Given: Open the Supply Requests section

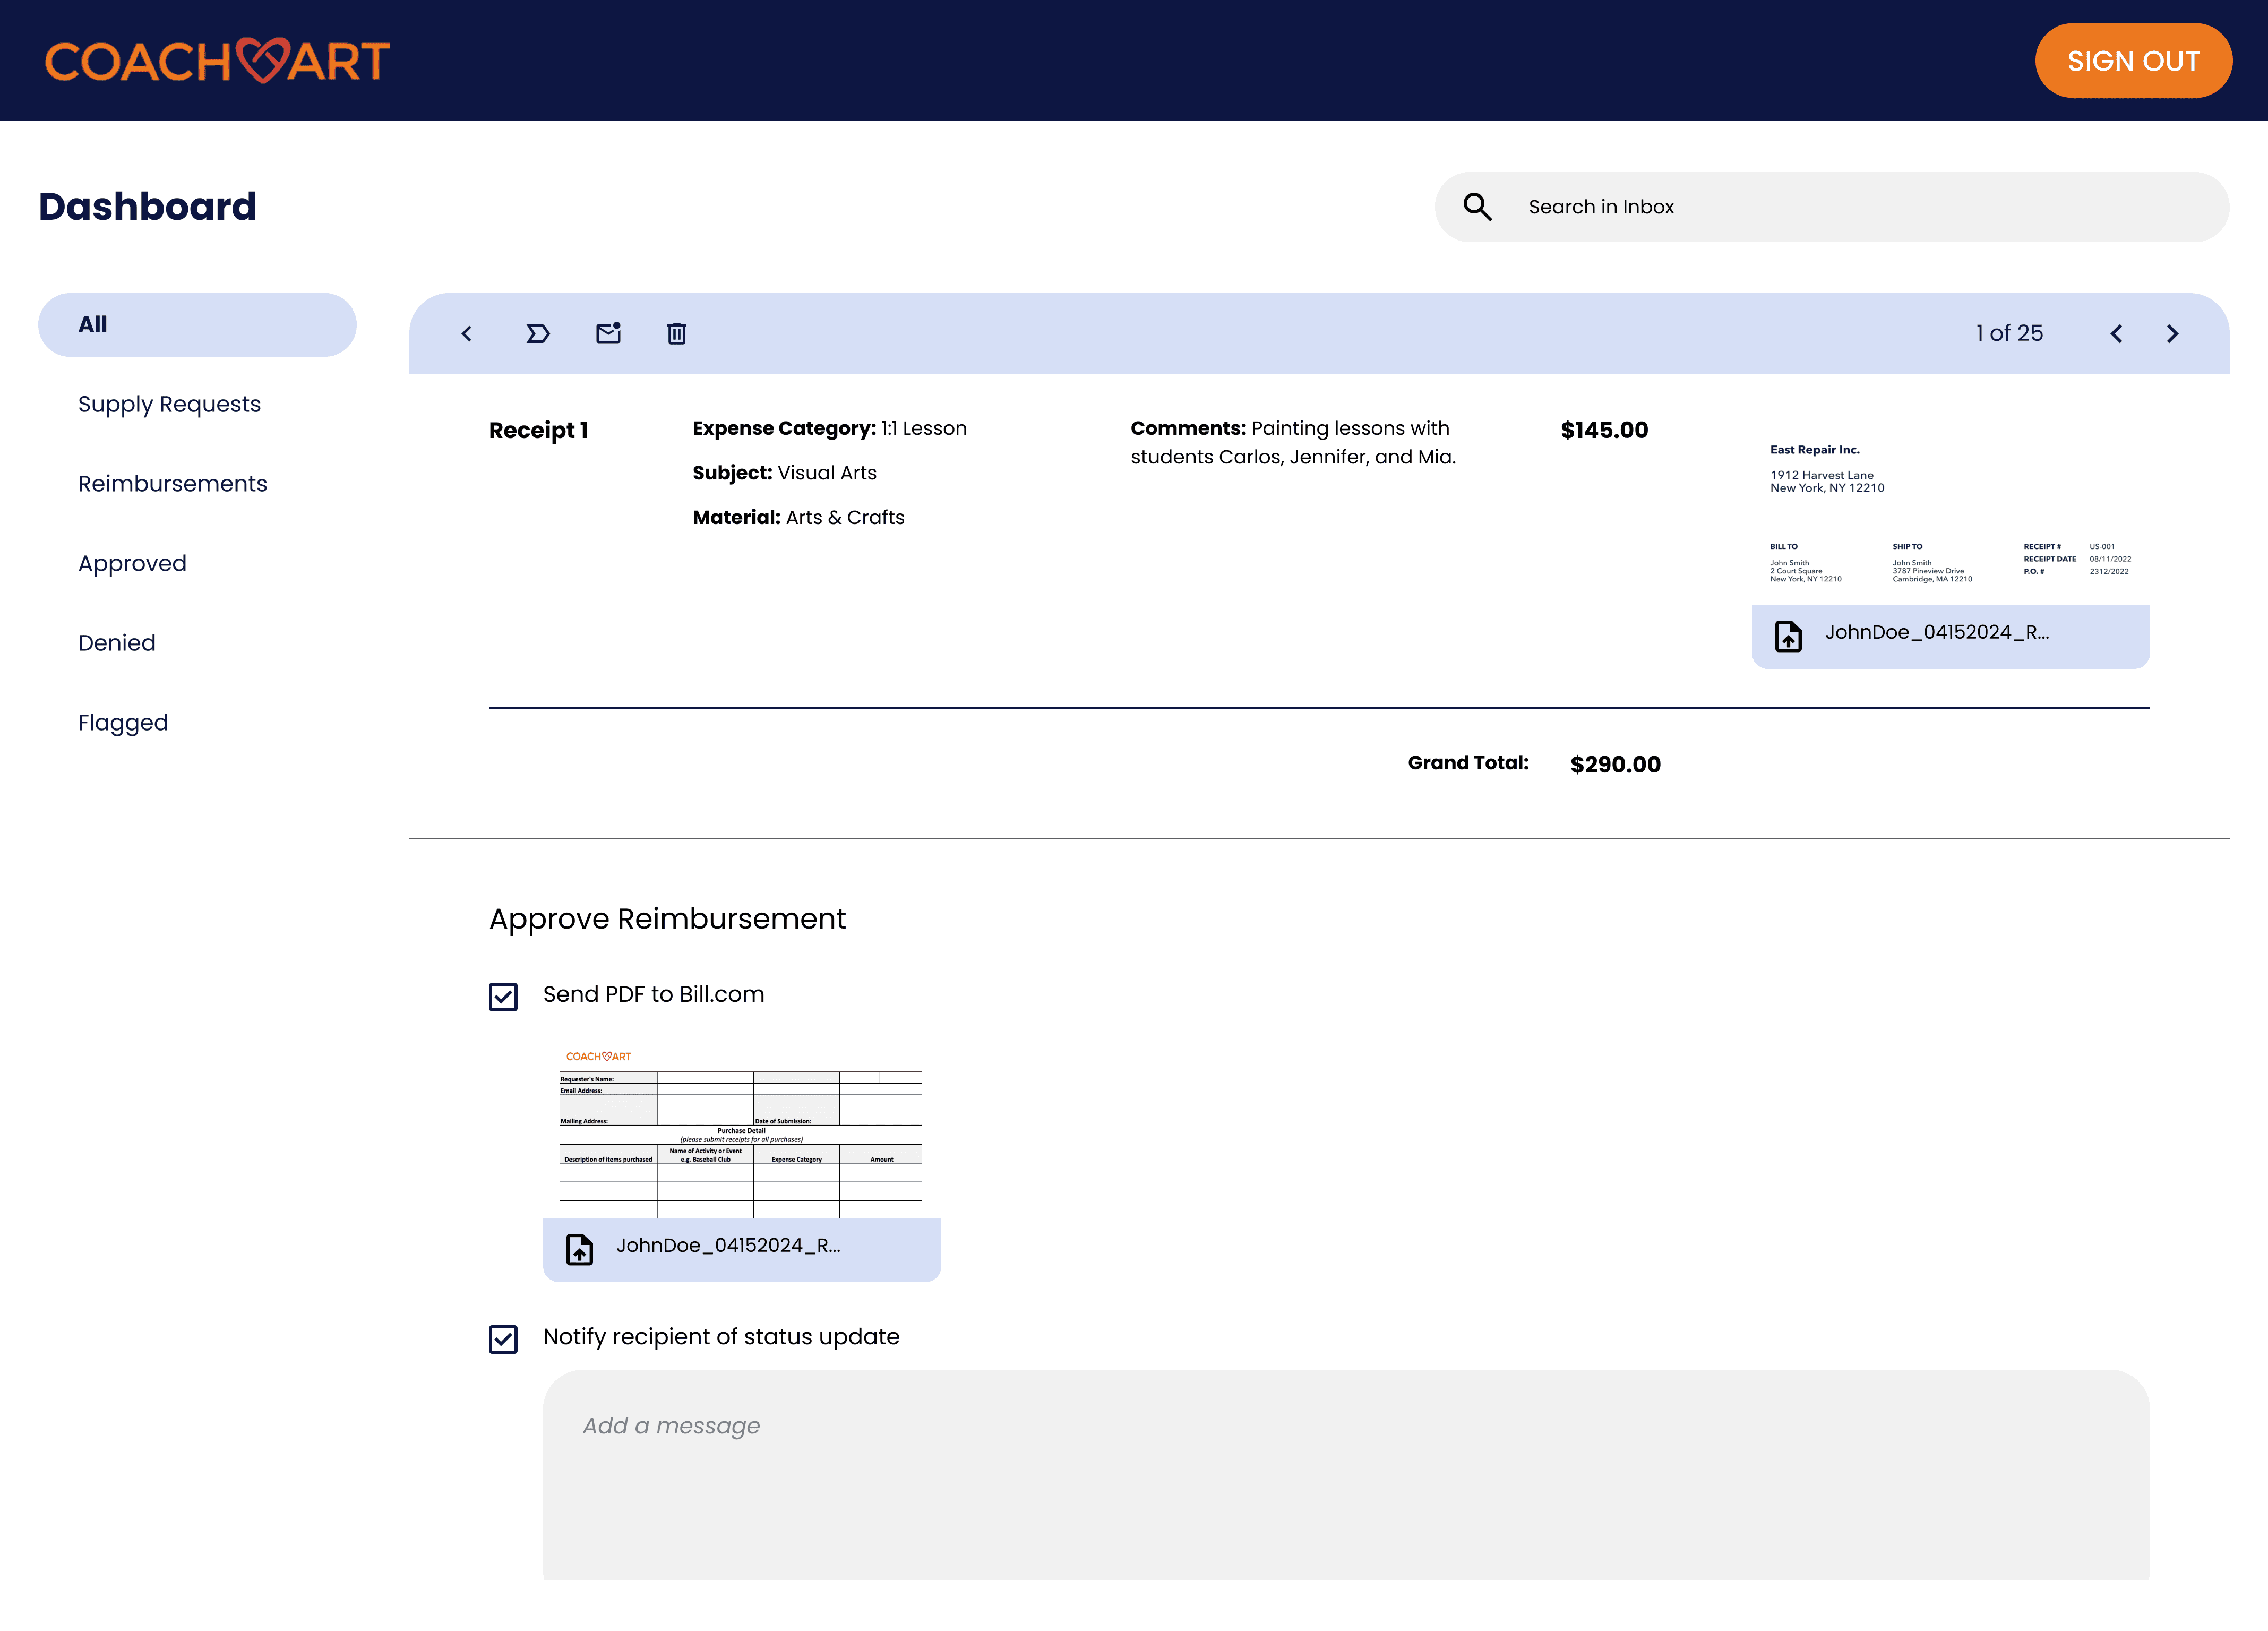Looking at the screenshot, I should 169,404.
